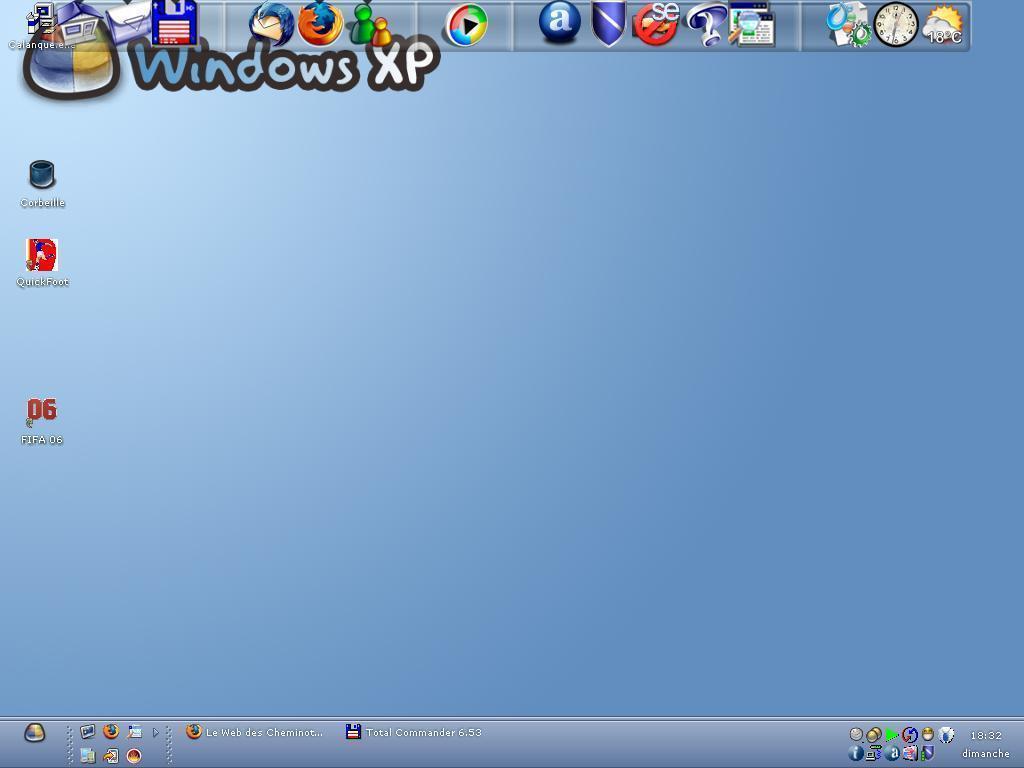Launch Windows Media Player dock icon

466,25
